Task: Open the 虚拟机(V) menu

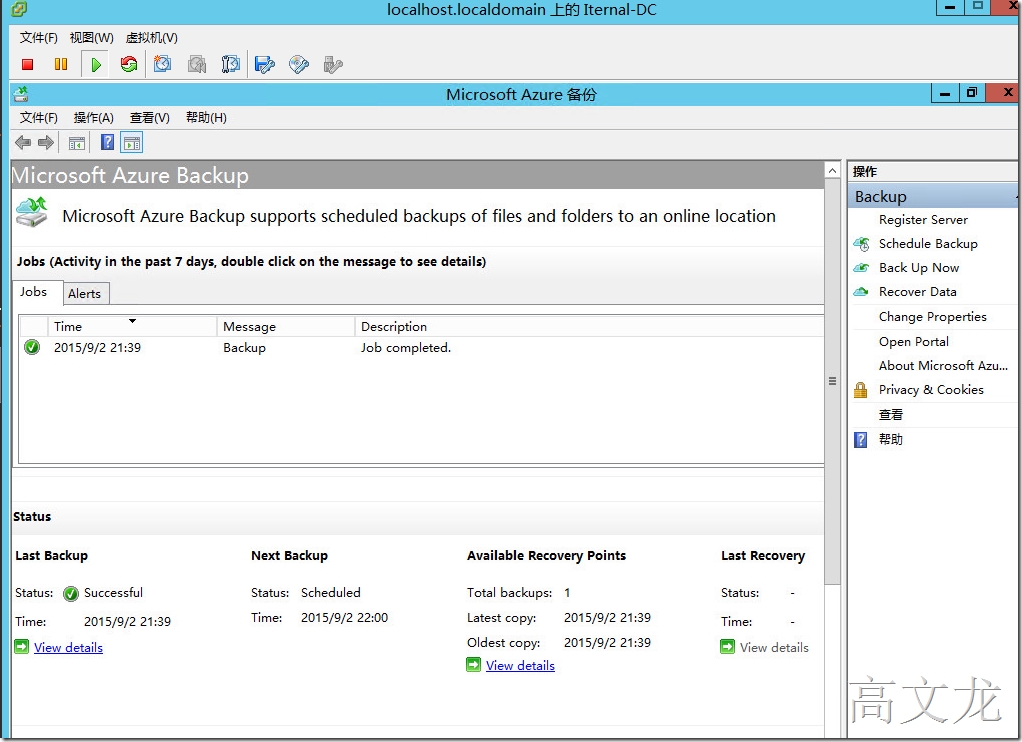Action: pos(151,38)
